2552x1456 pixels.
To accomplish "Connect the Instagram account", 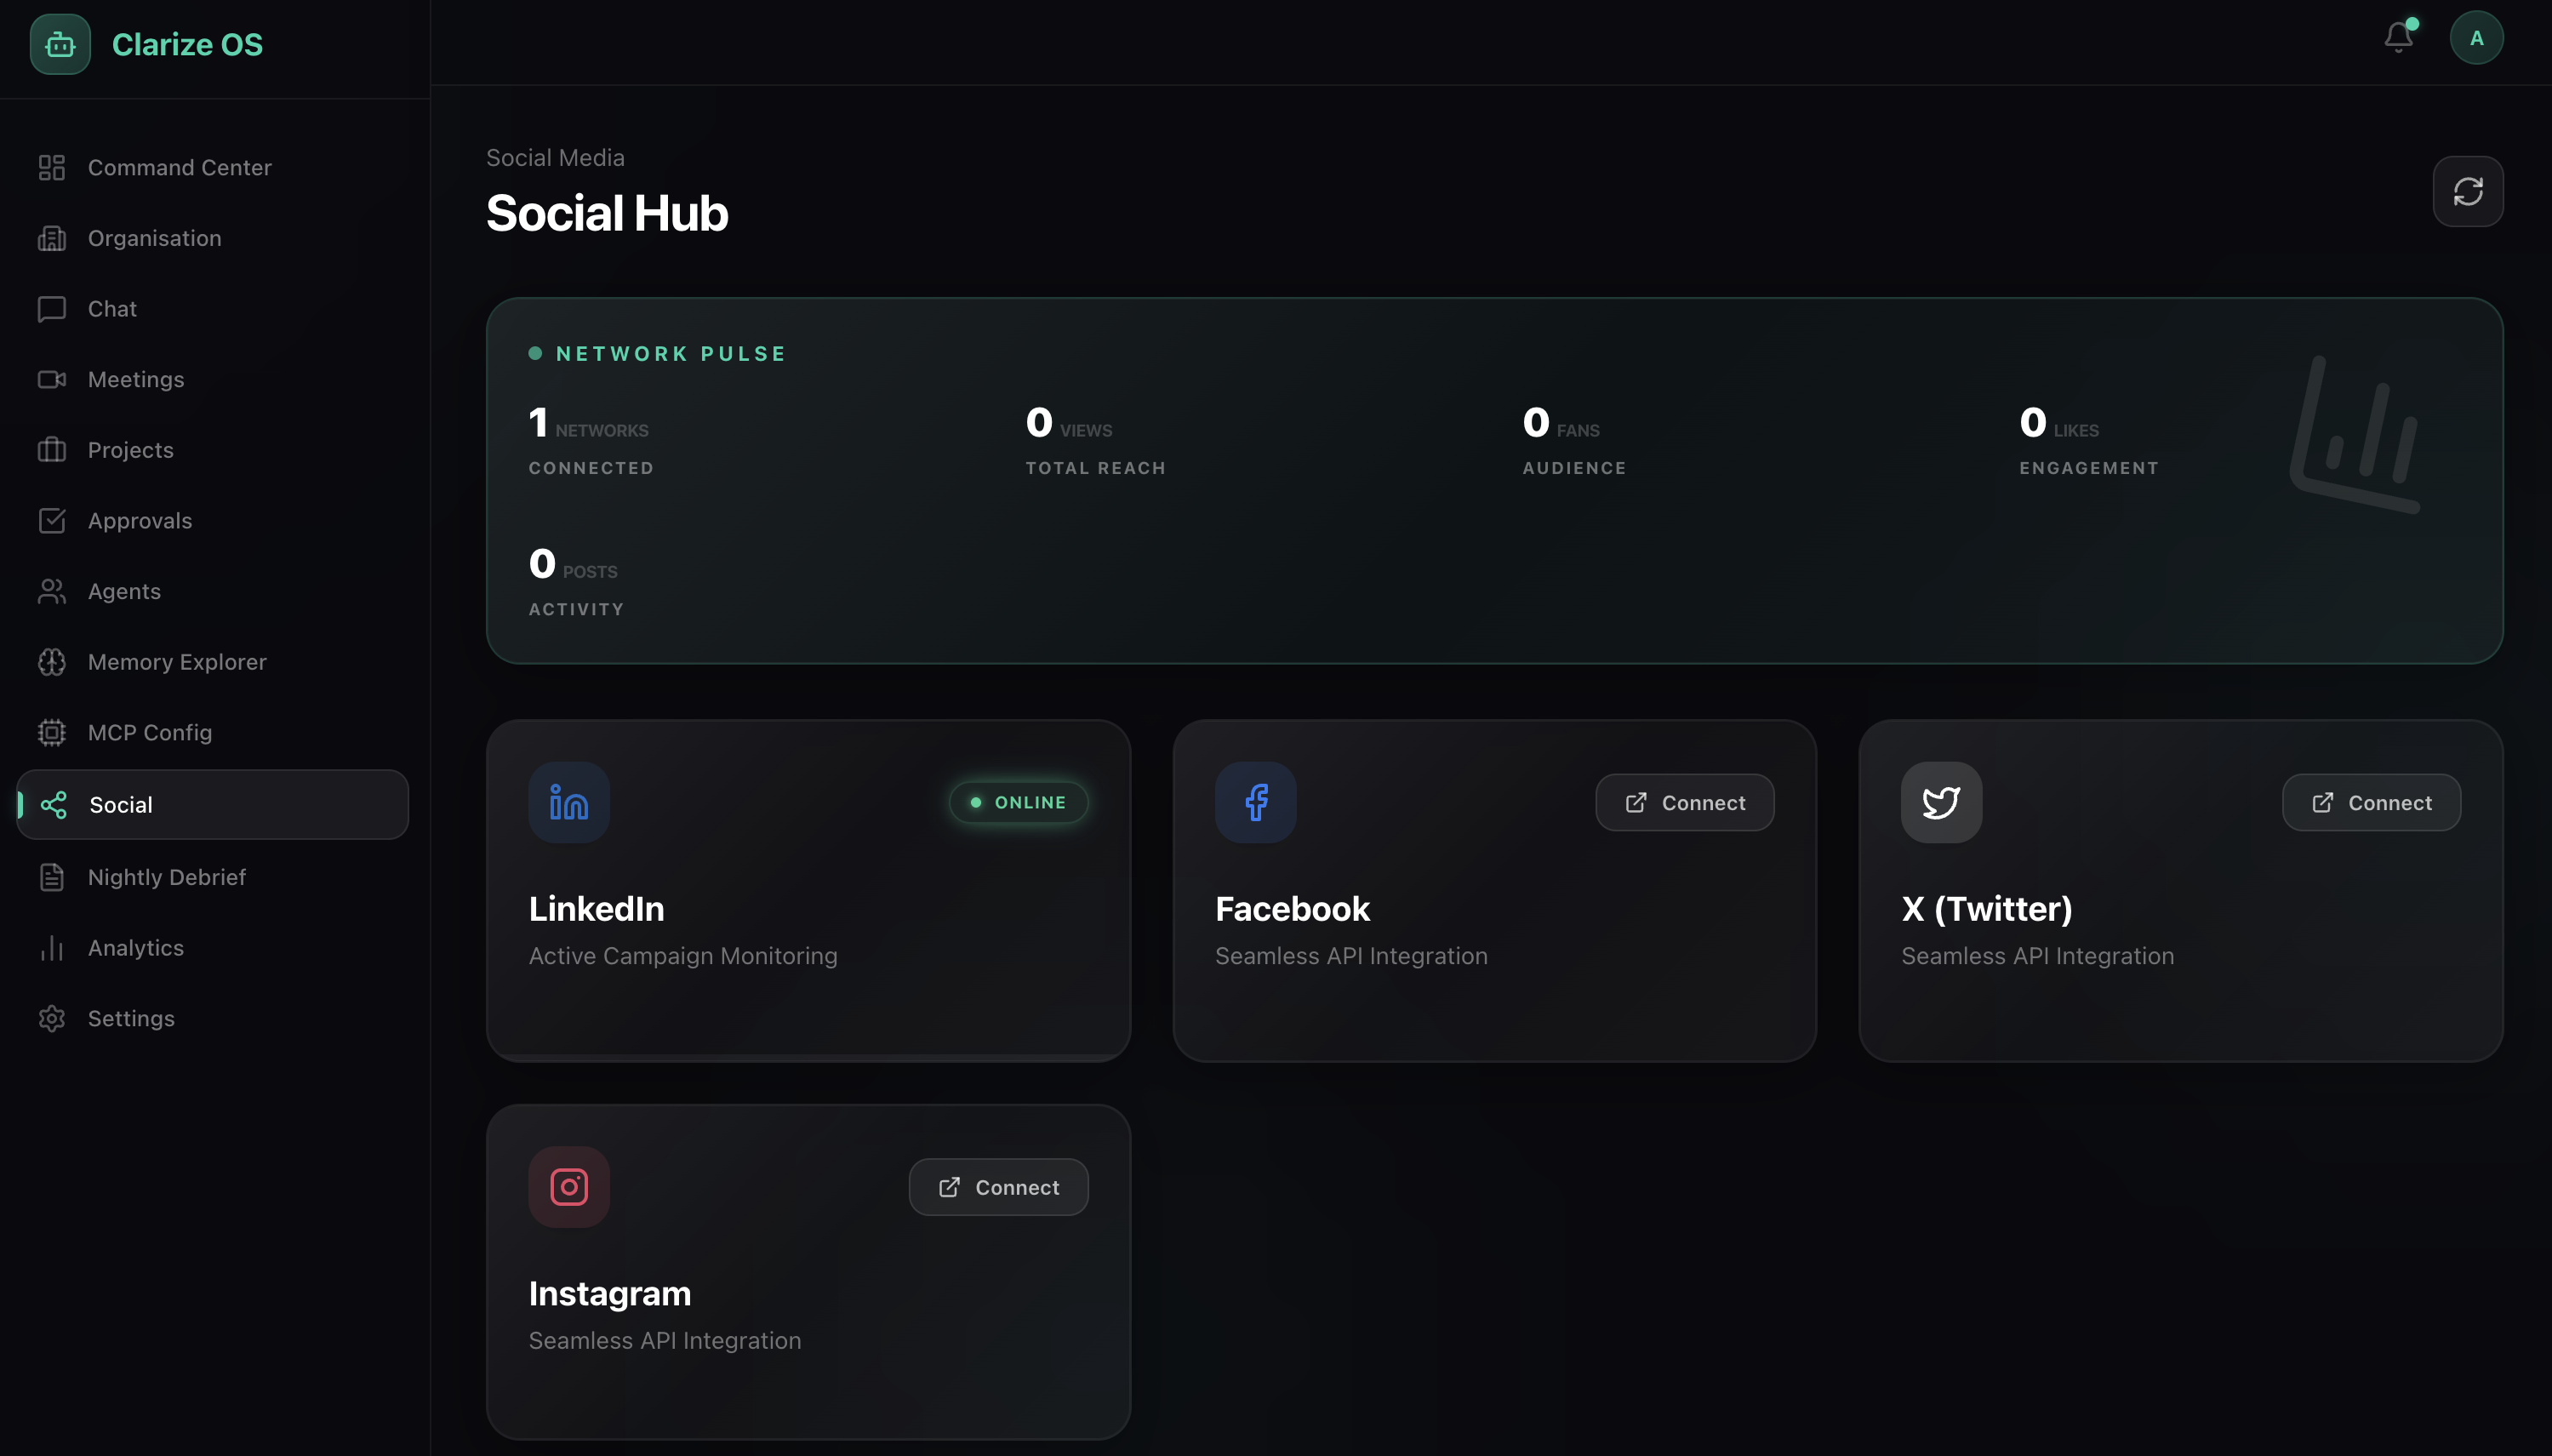I will (x=998, y=1187).
